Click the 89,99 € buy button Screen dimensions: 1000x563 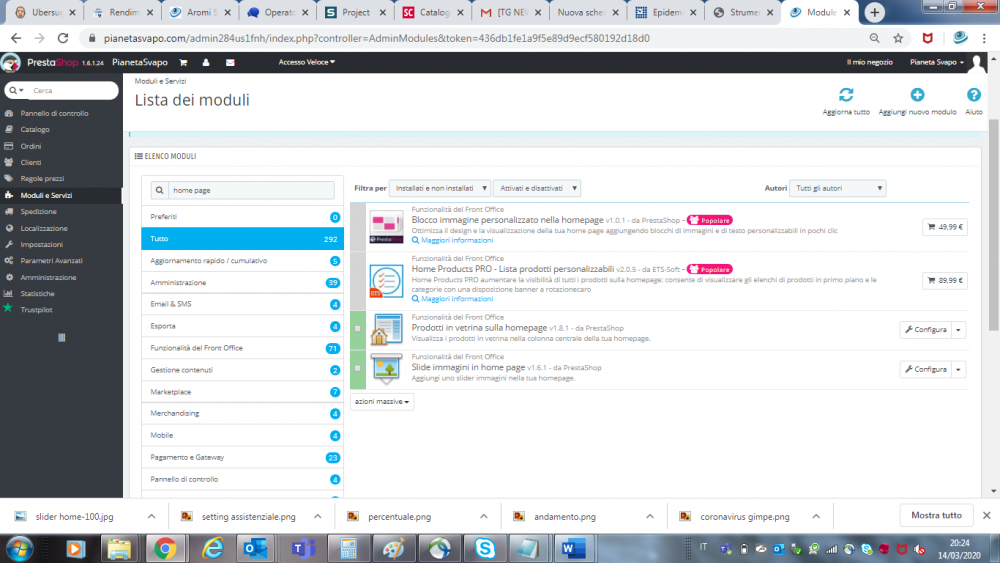945,281
